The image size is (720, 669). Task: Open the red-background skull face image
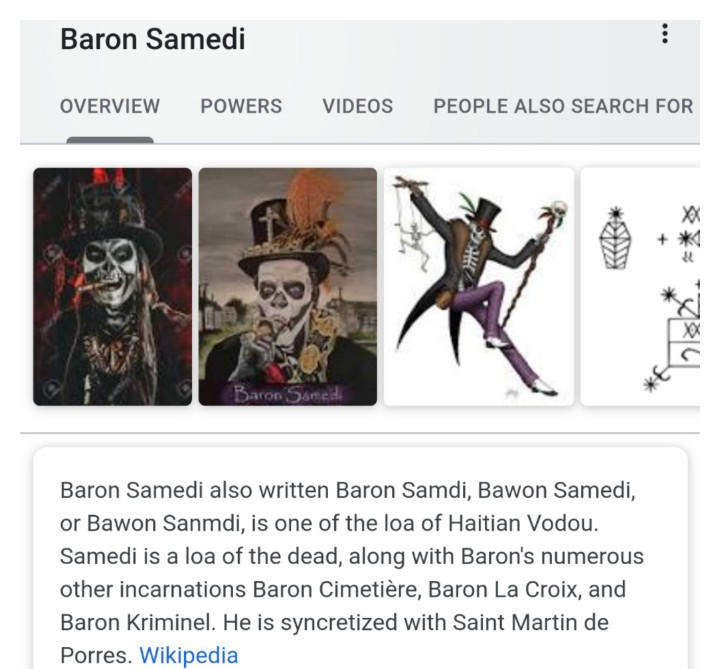pyautogui.click(x=112, y=286)
